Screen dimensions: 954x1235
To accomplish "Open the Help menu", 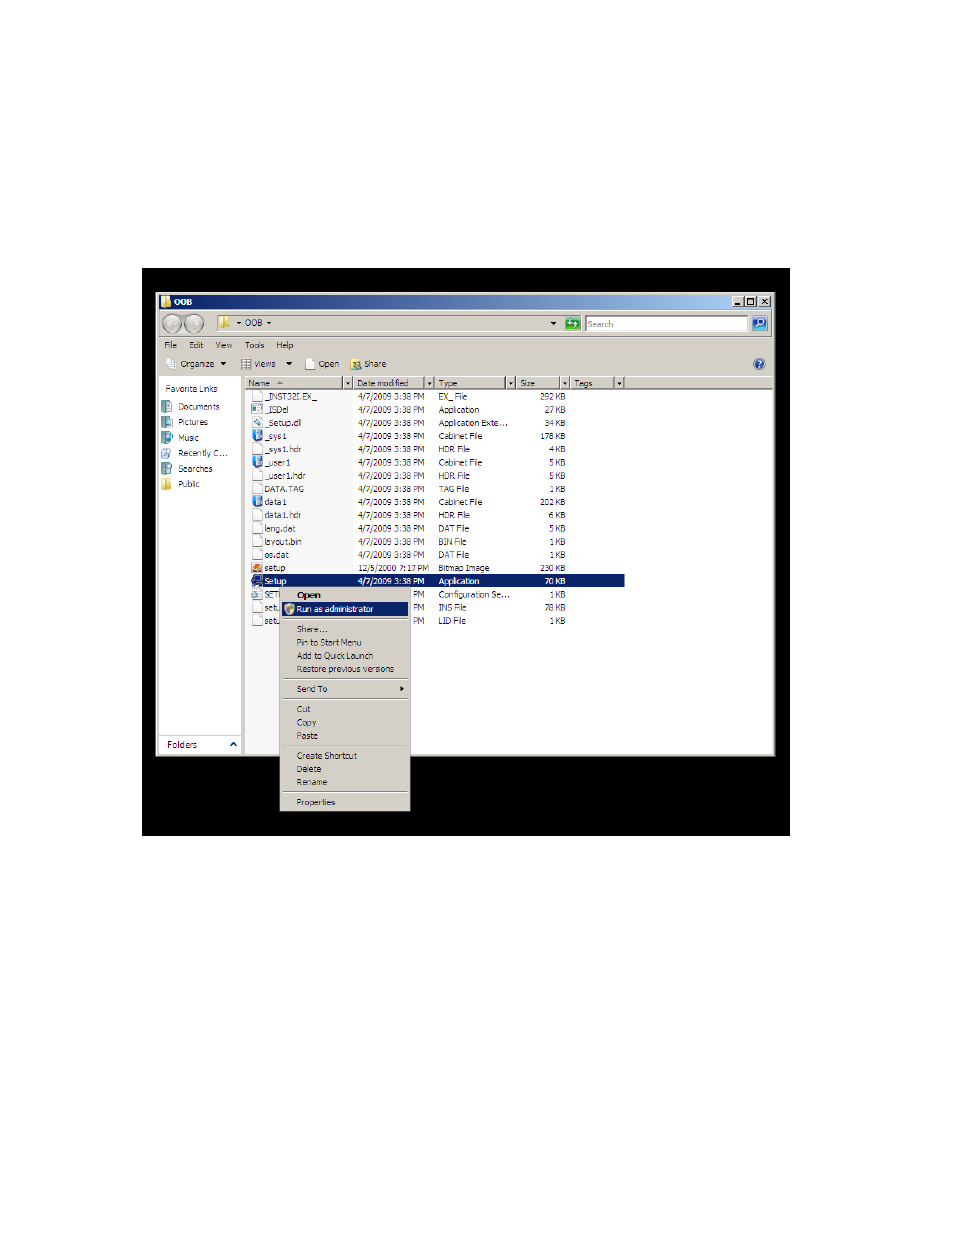I will point(285,345).
